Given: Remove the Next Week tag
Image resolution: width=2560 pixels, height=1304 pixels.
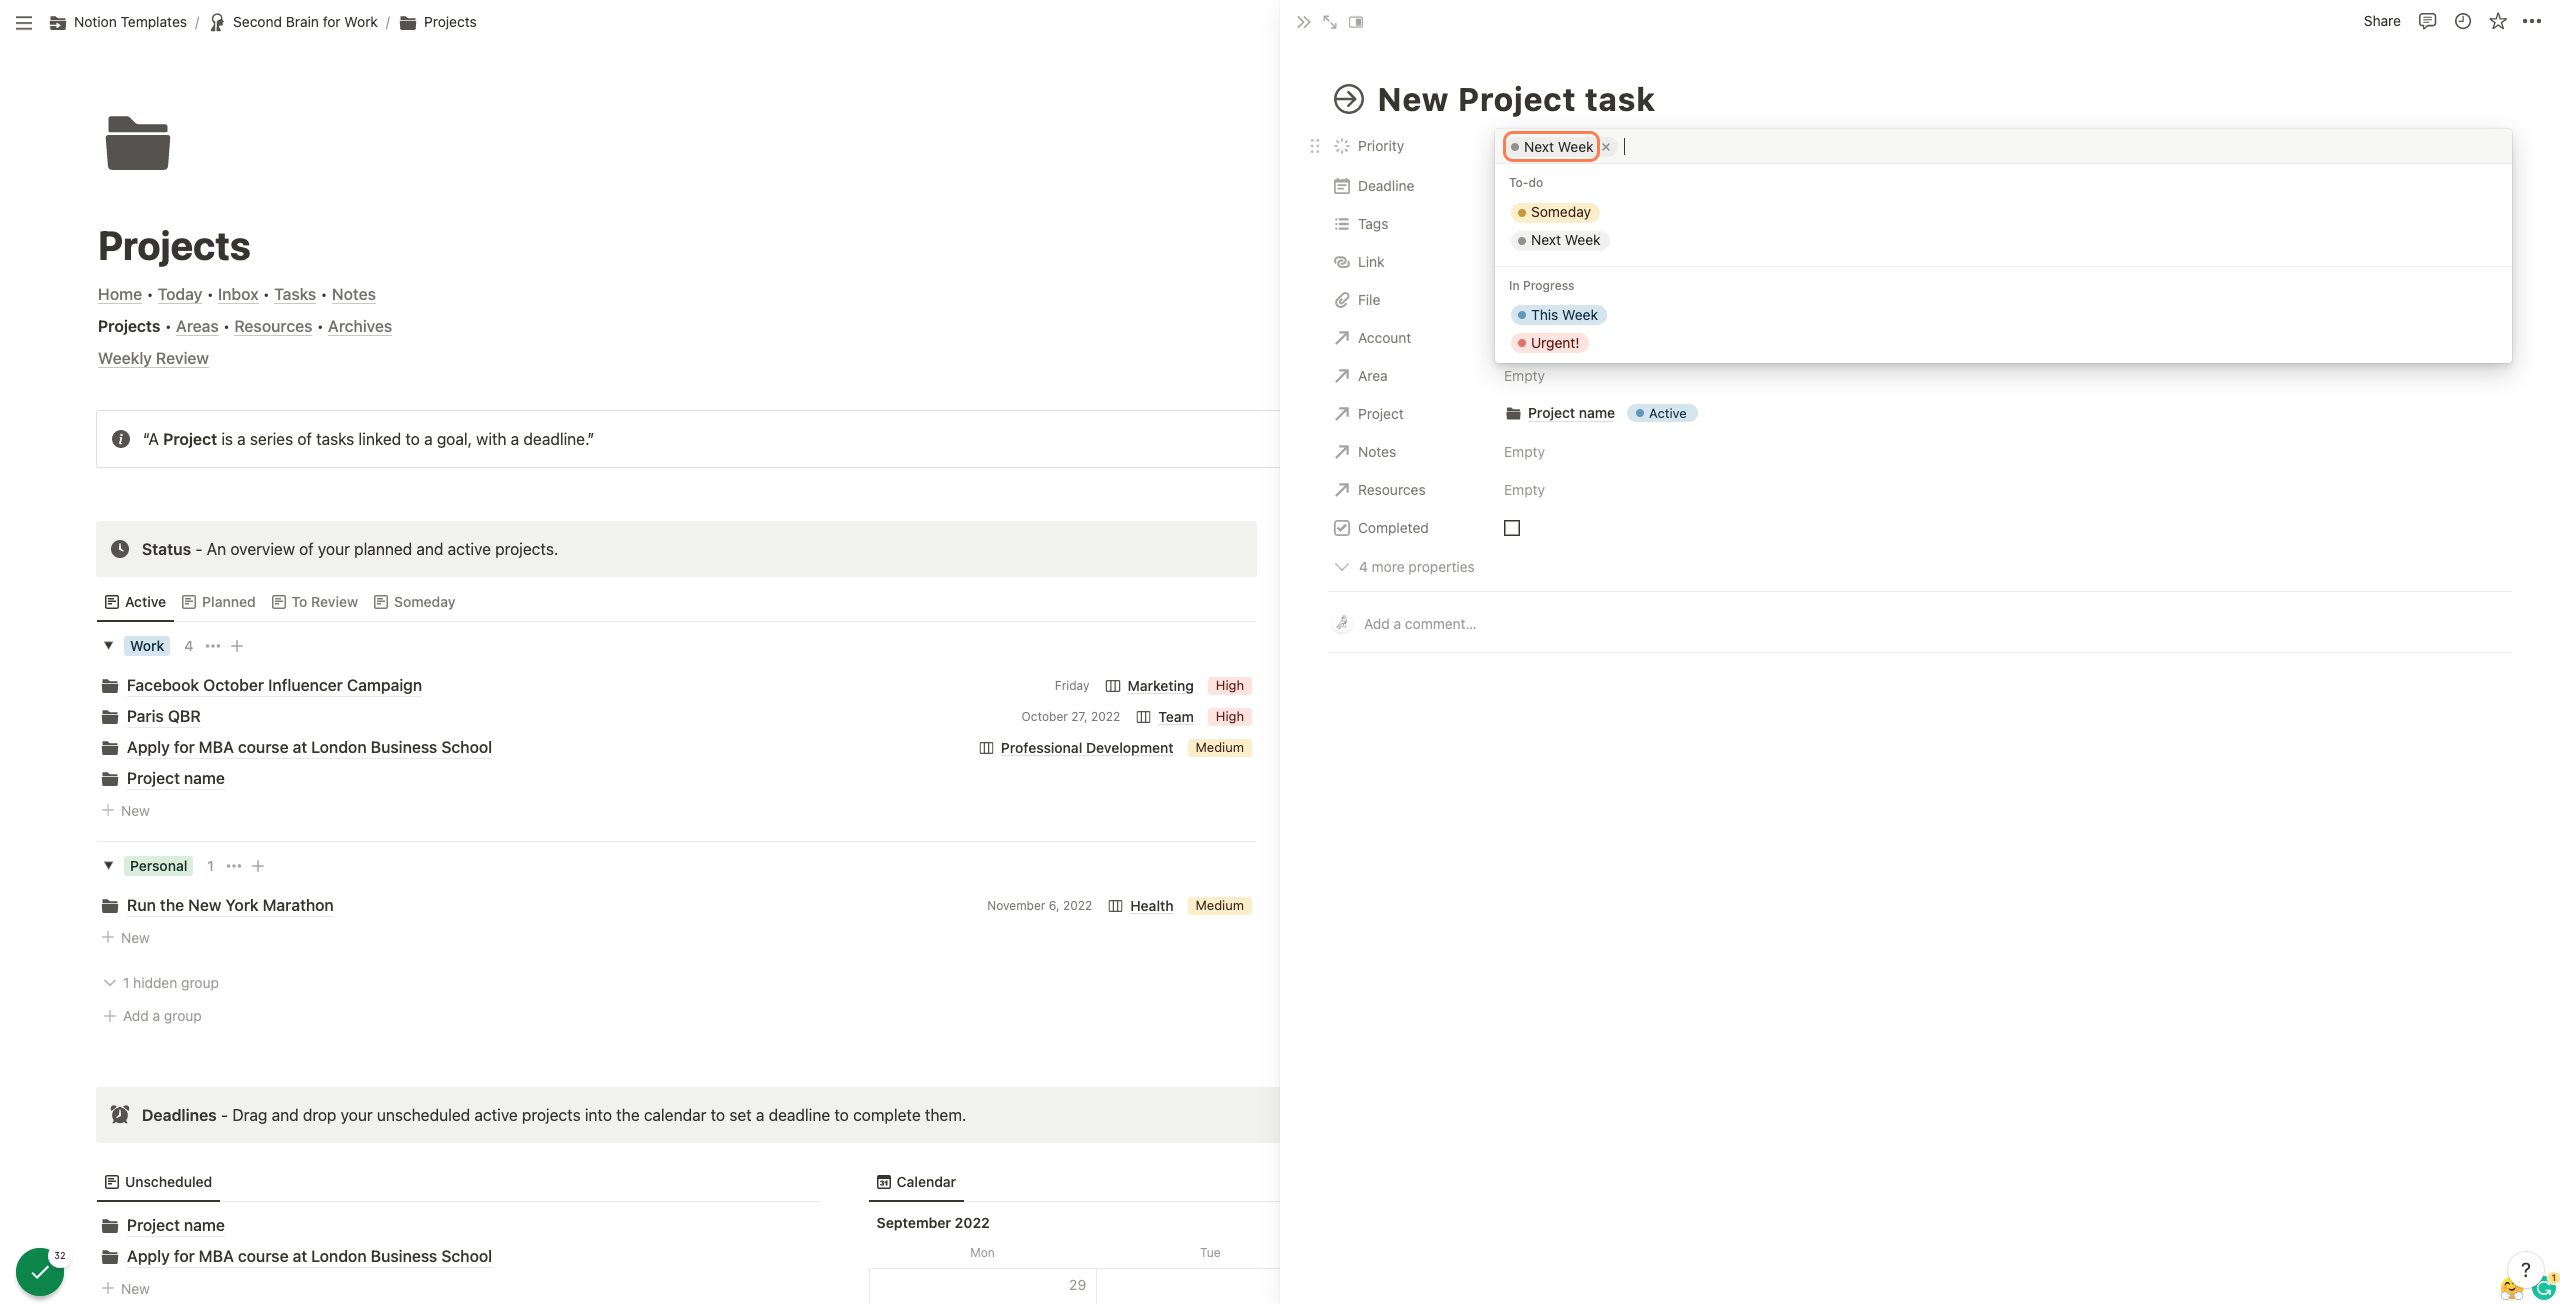Looking at the screenshot, I should [1606, 147].
